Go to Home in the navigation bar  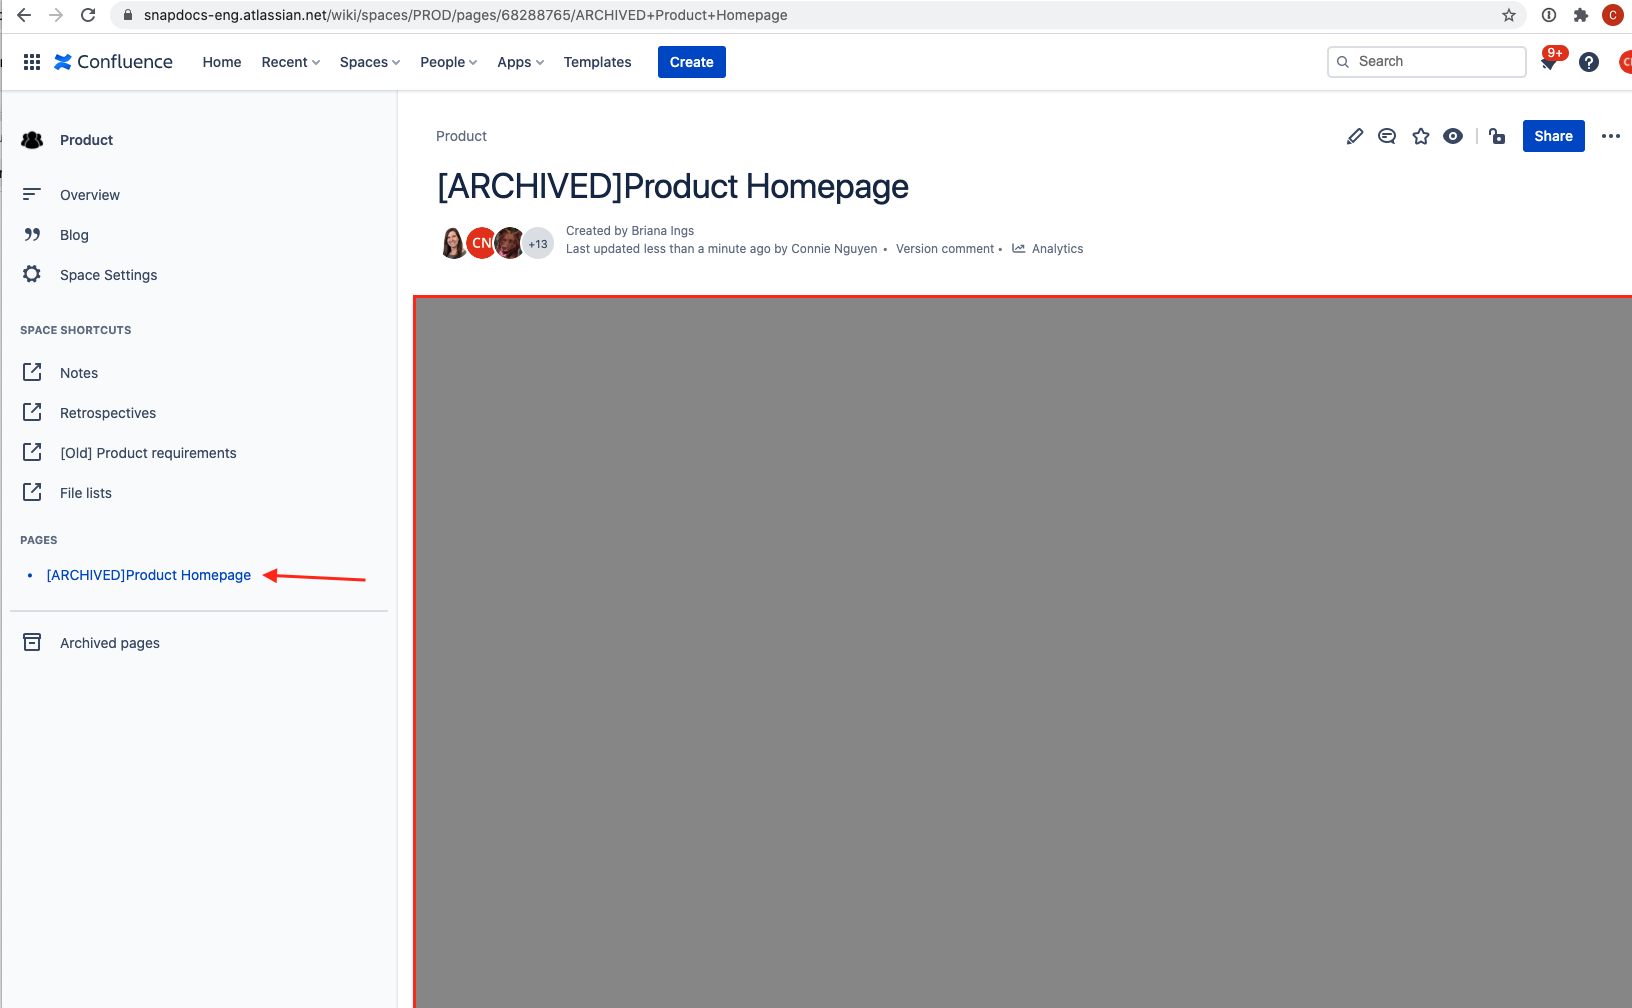[x=222, y=62]
